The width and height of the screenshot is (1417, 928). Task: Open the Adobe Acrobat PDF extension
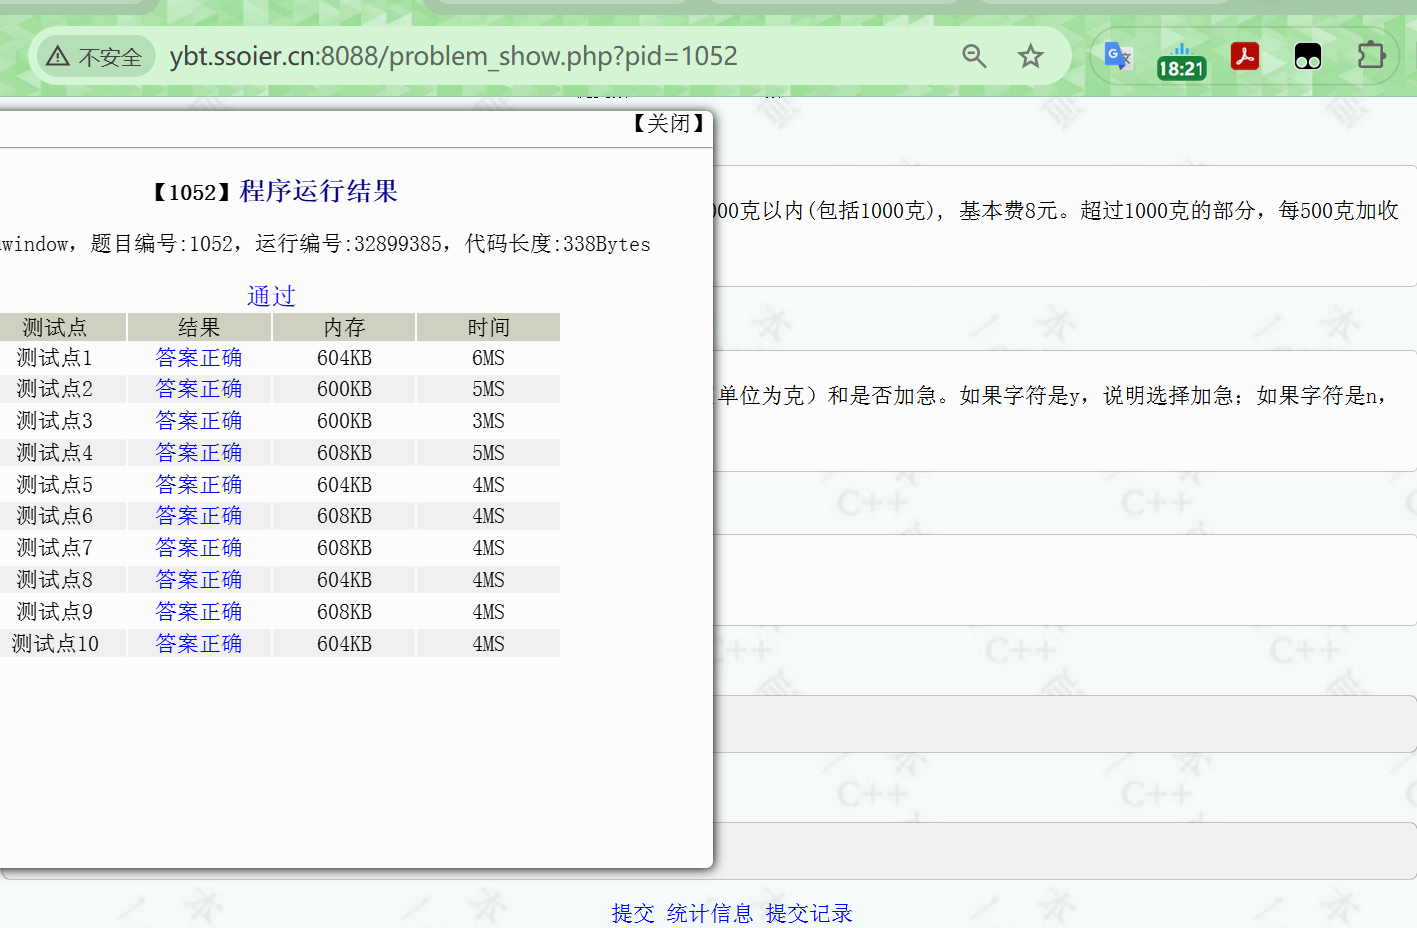(x=1245, y=56)
